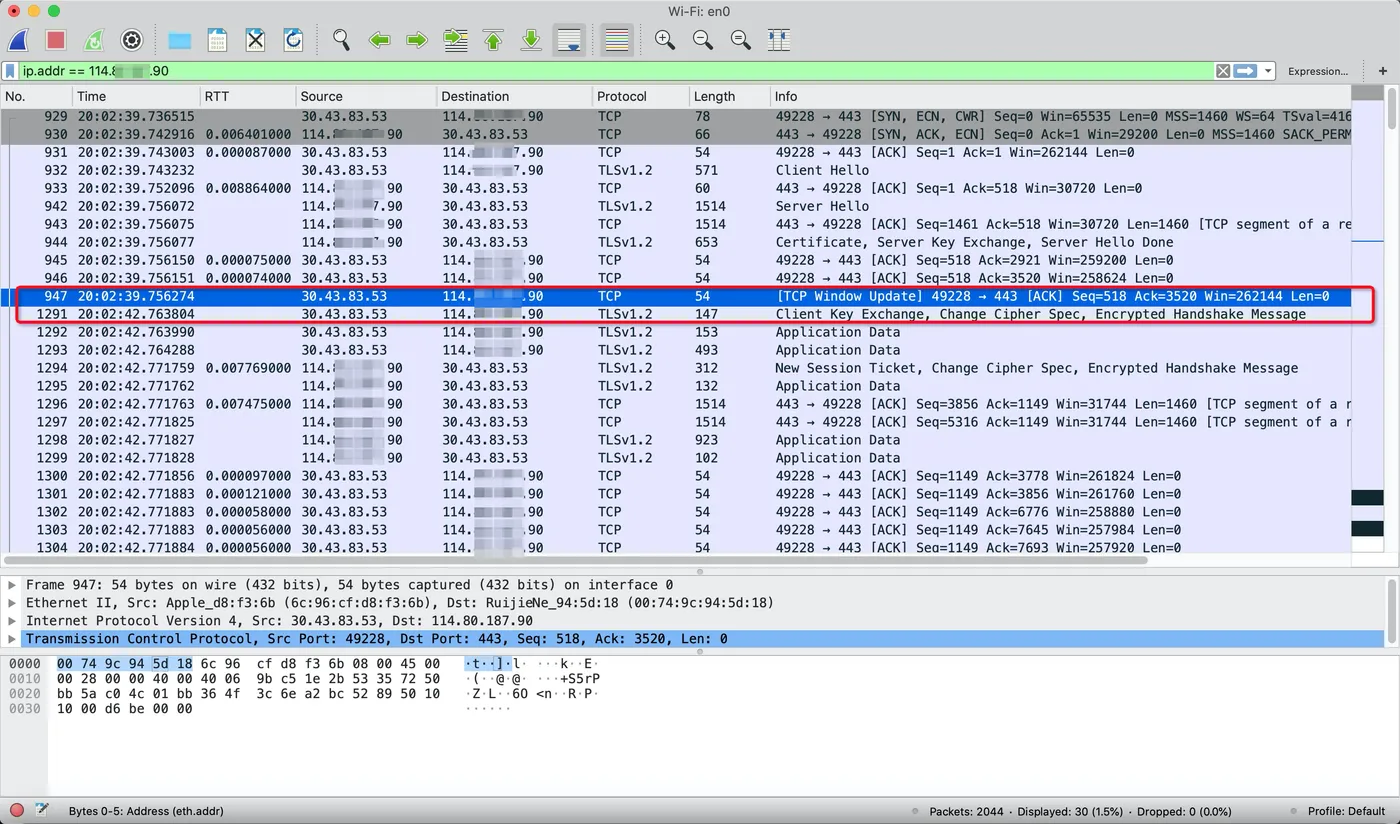
Task: Sort by the Time column header
Action: 136,96
